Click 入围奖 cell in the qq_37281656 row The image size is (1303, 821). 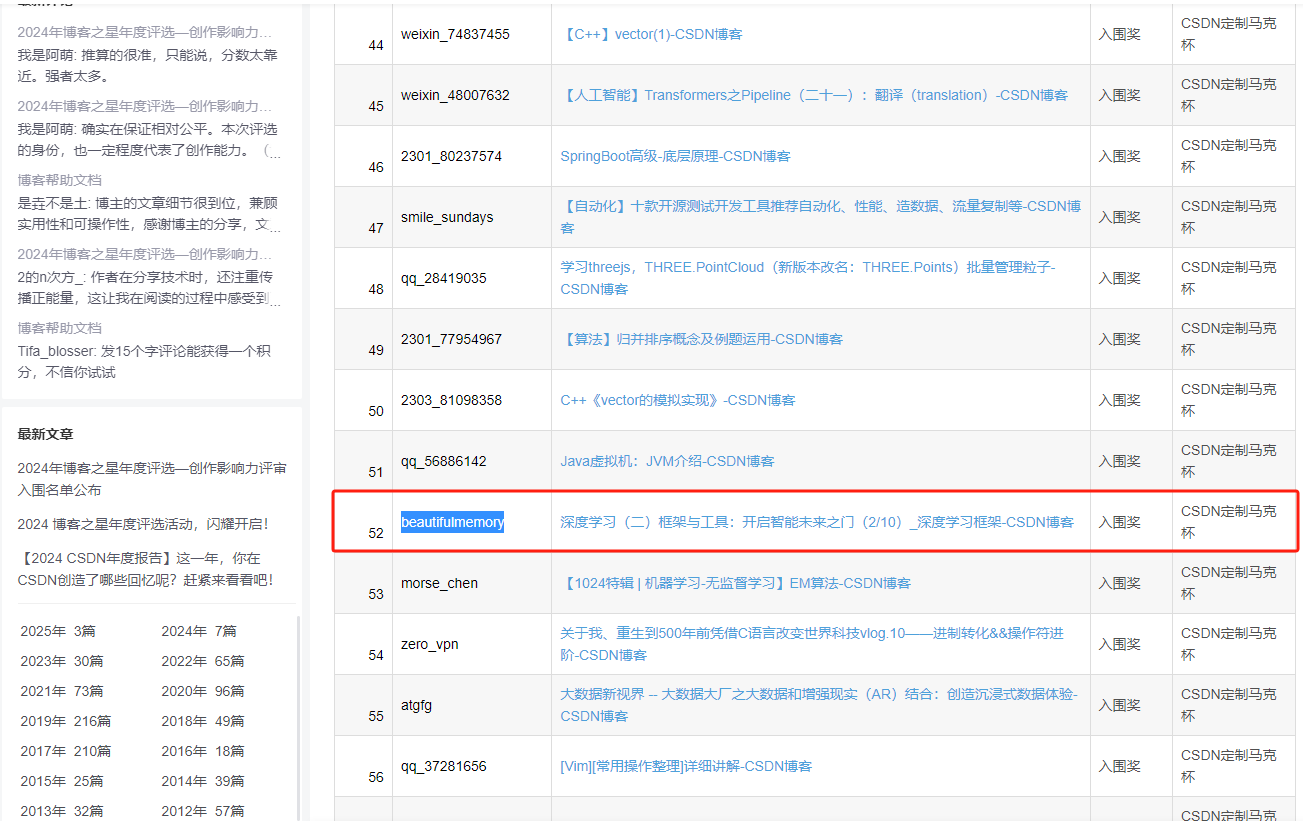[x=1131, y=766]
